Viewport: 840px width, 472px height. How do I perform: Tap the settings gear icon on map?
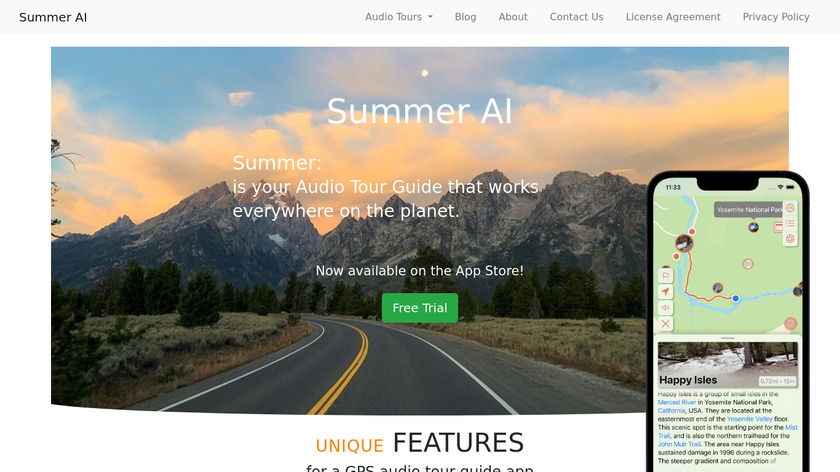790,208
